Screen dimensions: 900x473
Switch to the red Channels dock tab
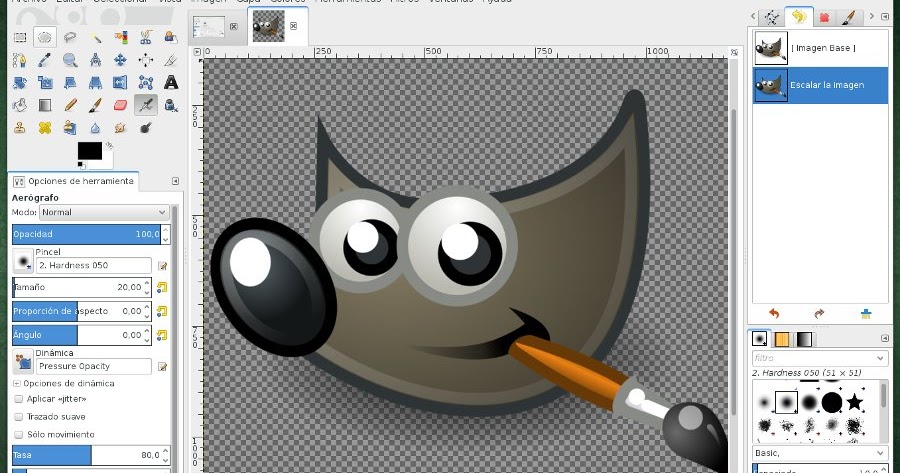(x=825, y=17)
